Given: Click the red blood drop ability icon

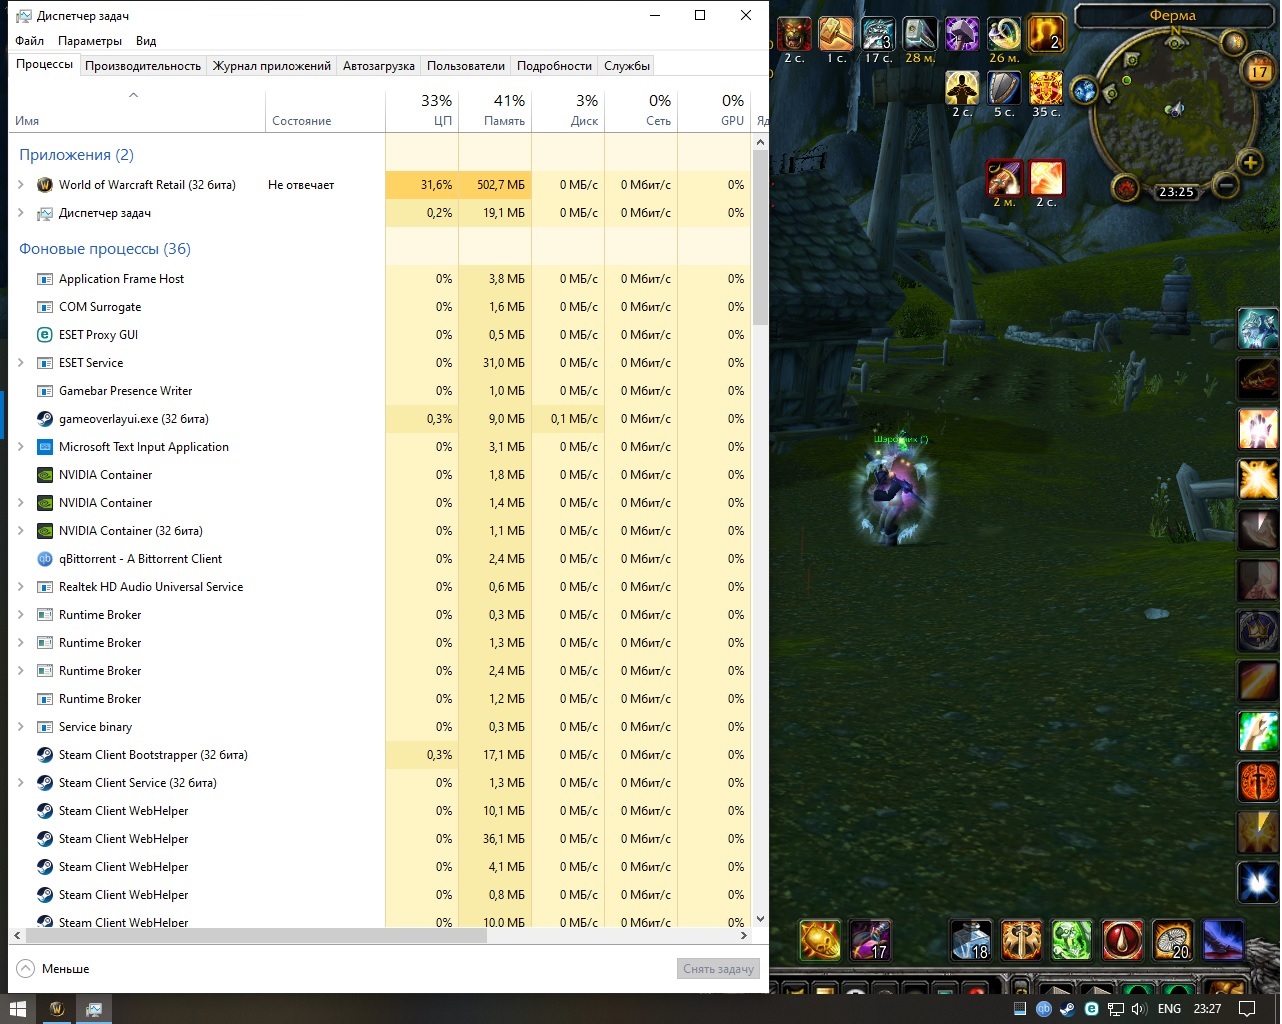Looking at the screenshot, I should click(1122, 940).
